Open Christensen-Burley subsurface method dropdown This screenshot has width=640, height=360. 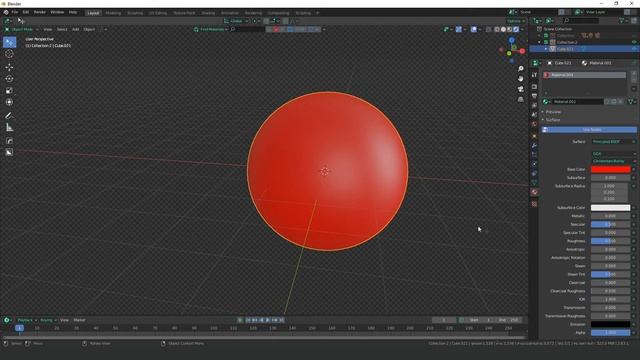point(614,161)
